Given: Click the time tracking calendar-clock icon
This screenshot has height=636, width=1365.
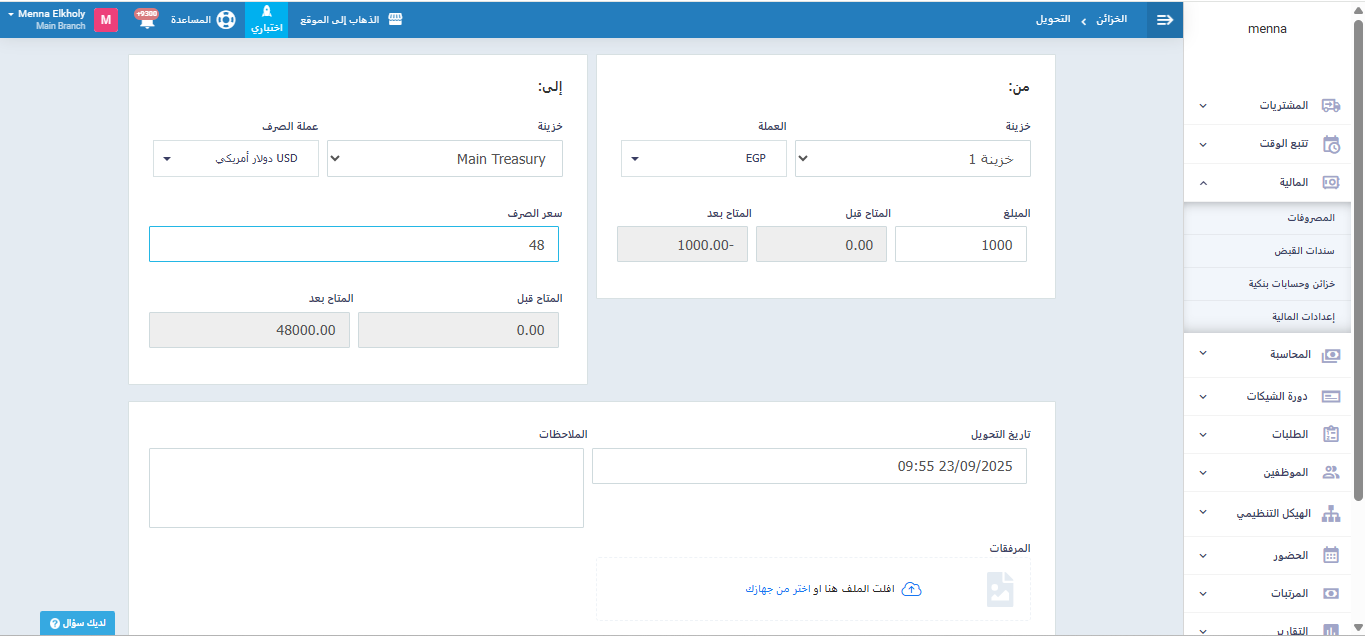Looking at the screenshot, I should [x=1331, y=144].
